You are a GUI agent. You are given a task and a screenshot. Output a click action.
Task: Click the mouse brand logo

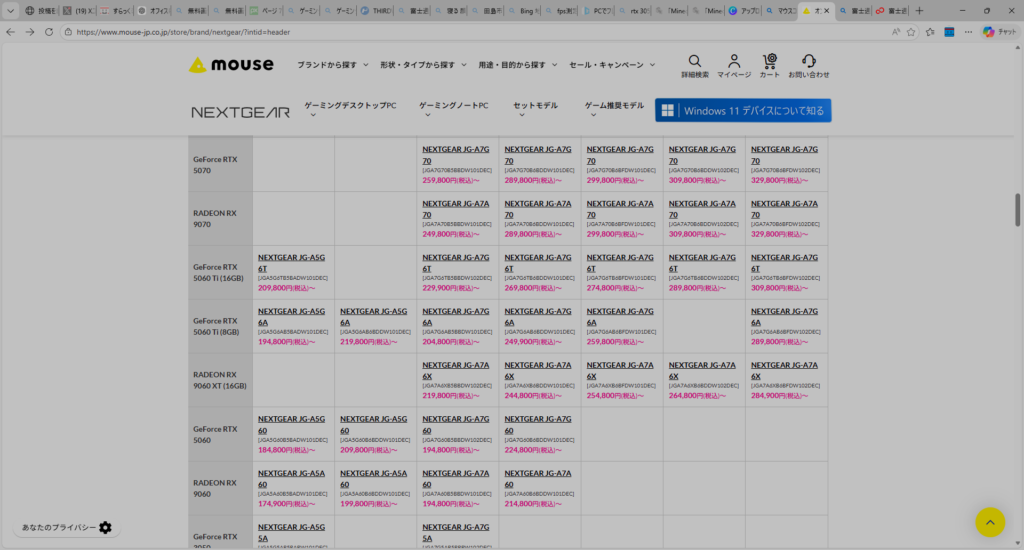(231, 65)
